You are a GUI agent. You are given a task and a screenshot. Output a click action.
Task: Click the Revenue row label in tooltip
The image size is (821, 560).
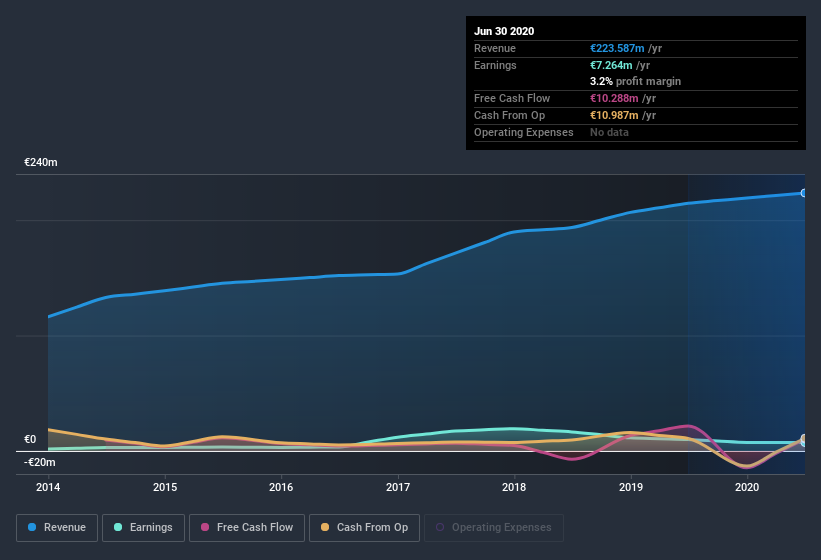click(x=495, y=48)
